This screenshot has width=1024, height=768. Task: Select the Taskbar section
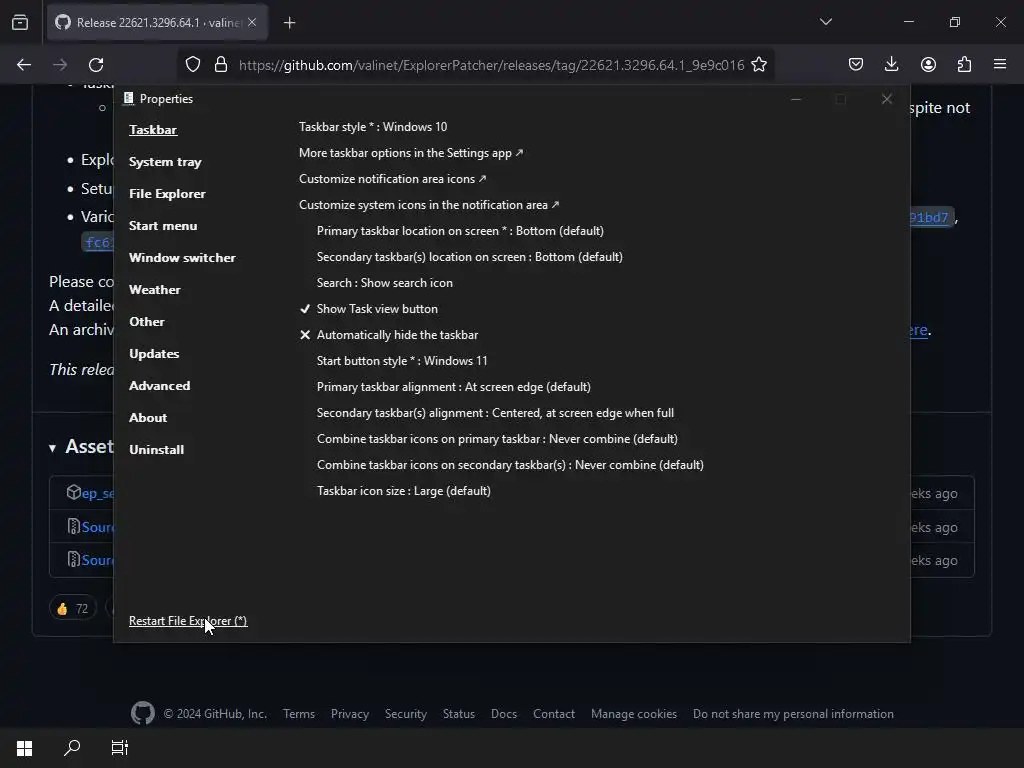coord(153,129)
